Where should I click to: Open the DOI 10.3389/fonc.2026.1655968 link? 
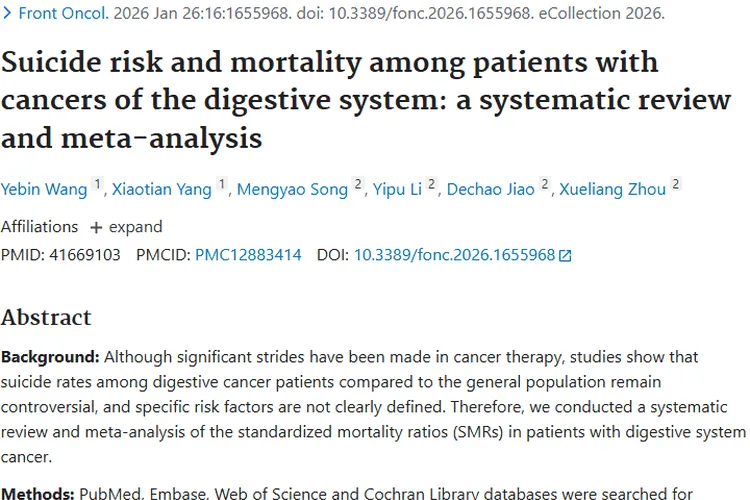pos(454,255)
